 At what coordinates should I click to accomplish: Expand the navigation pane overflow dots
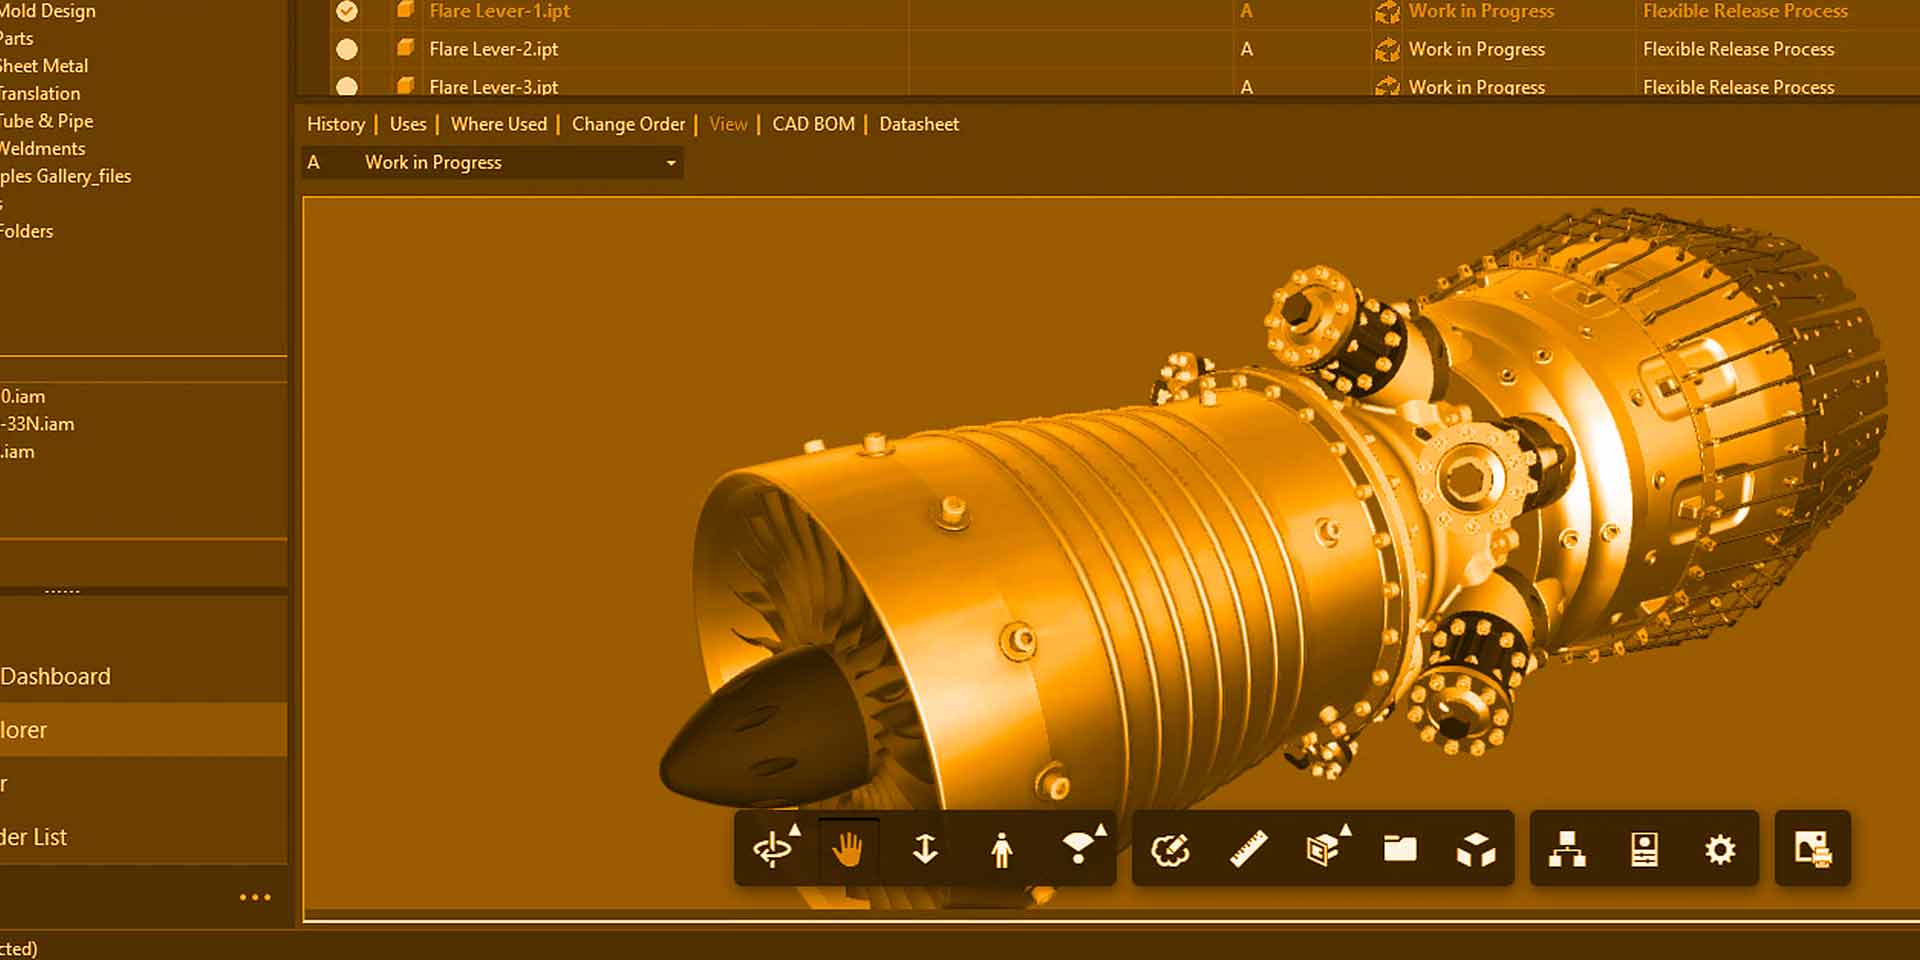255,898
